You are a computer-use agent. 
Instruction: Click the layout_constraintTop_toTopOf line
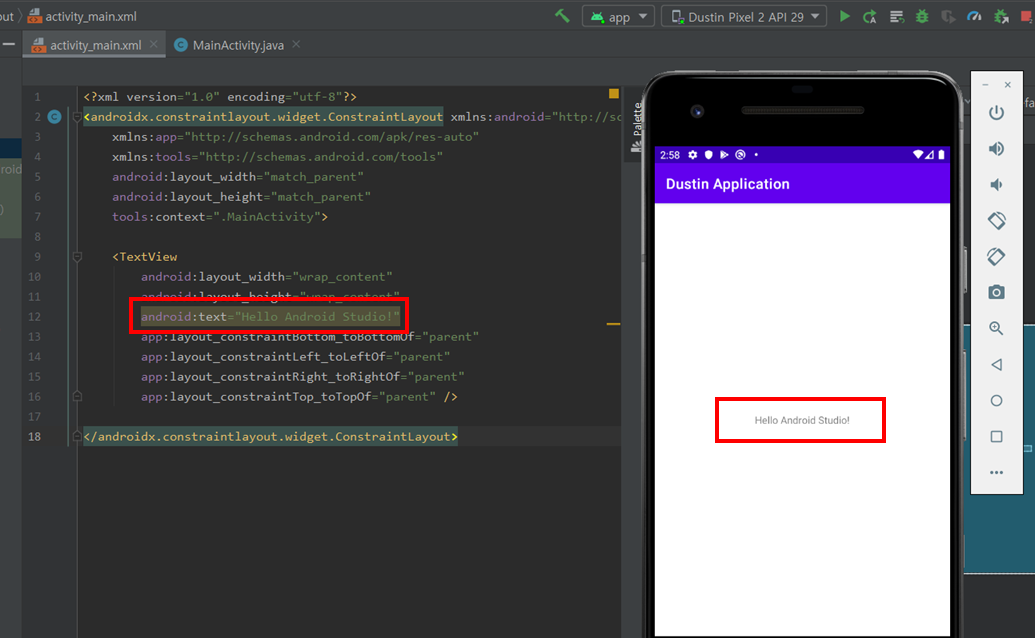coord(299,397)
